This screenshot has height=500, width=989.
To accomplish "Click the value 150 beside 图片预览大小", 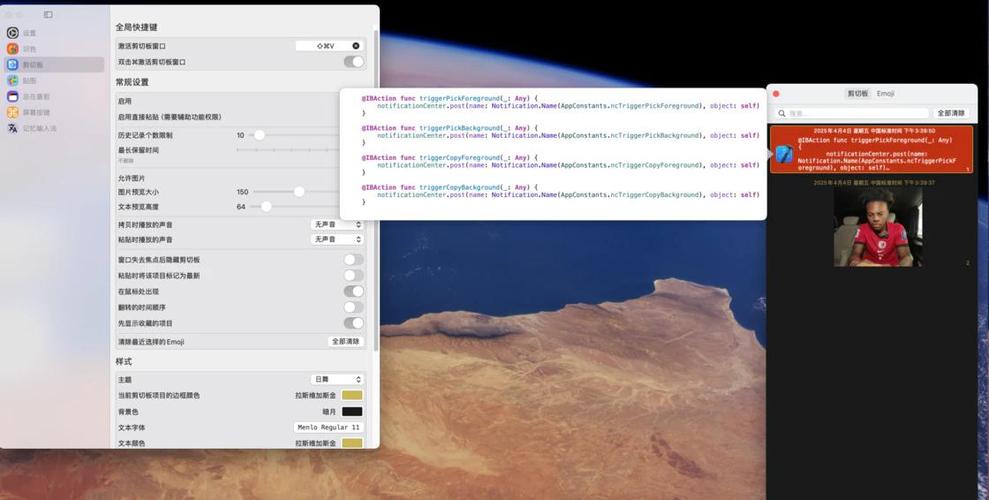I will pos(242,192).
